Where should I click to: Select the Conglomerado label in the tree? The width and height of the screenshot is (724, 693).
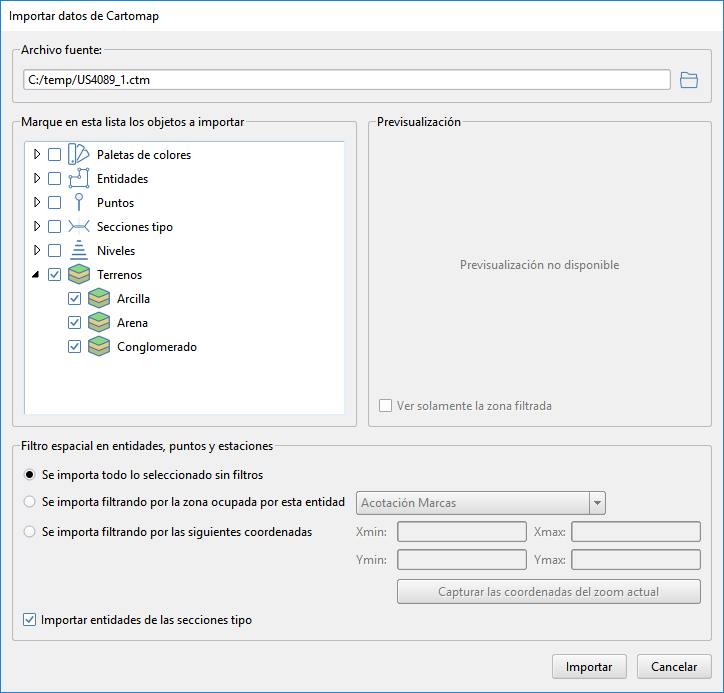[x=157, y=347]
